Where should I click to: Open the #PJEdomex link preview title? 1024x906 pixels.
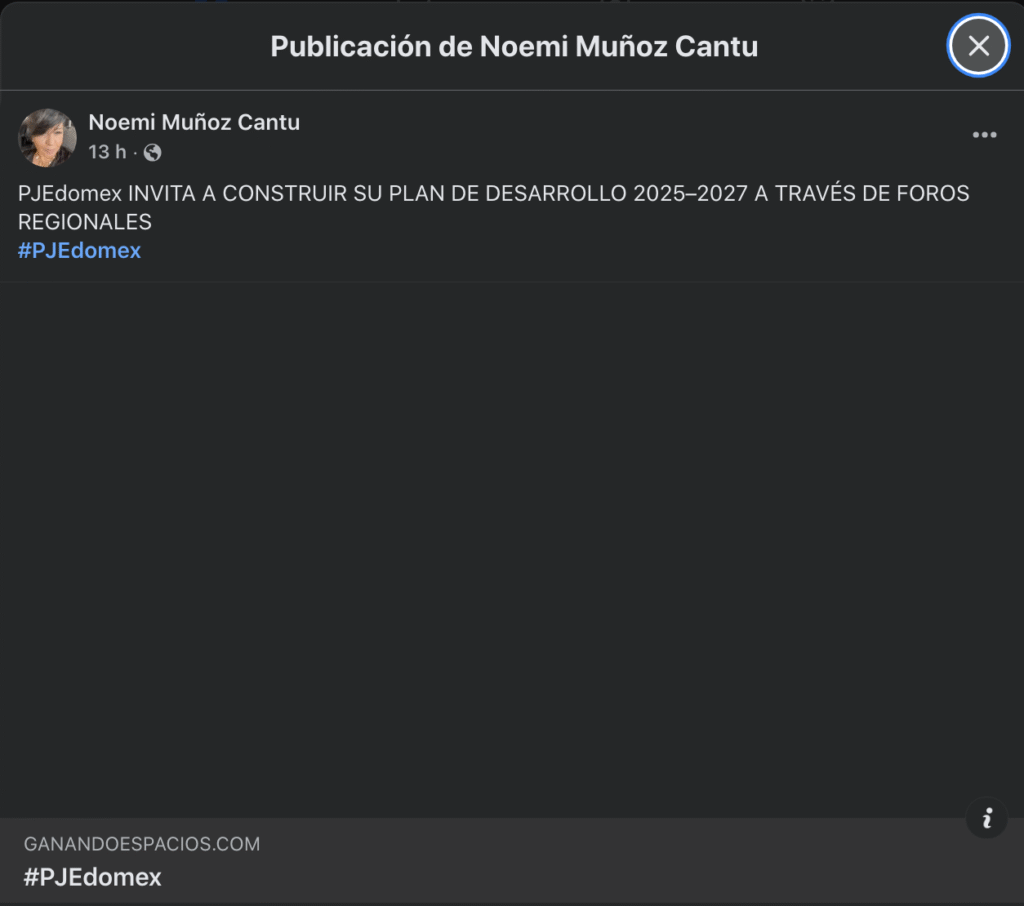pos(92,877)
